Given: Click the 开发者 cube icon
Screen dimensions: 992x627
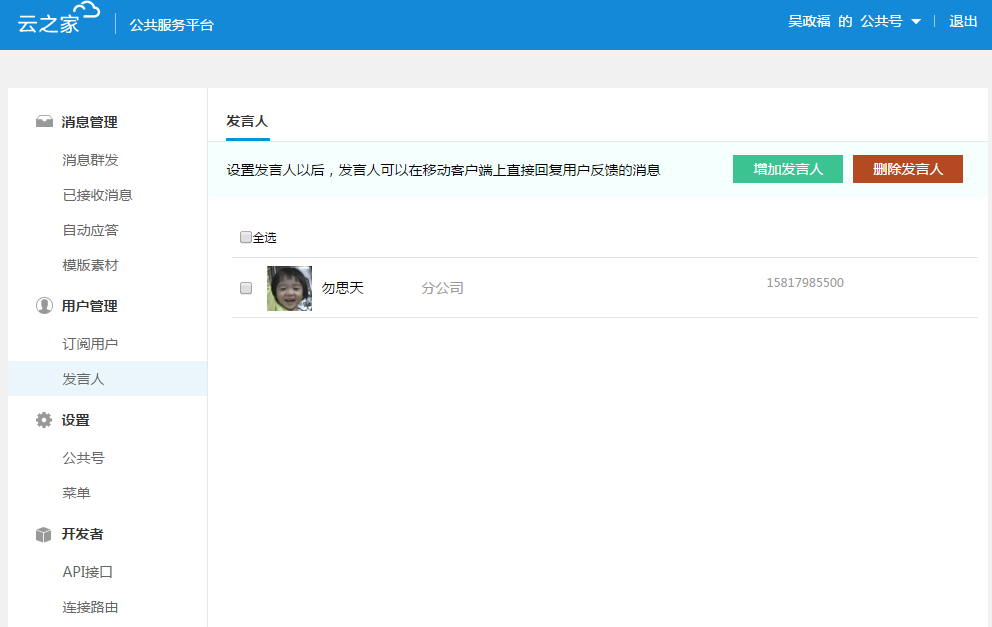Looking at the screenshot, I should (44, 534).
